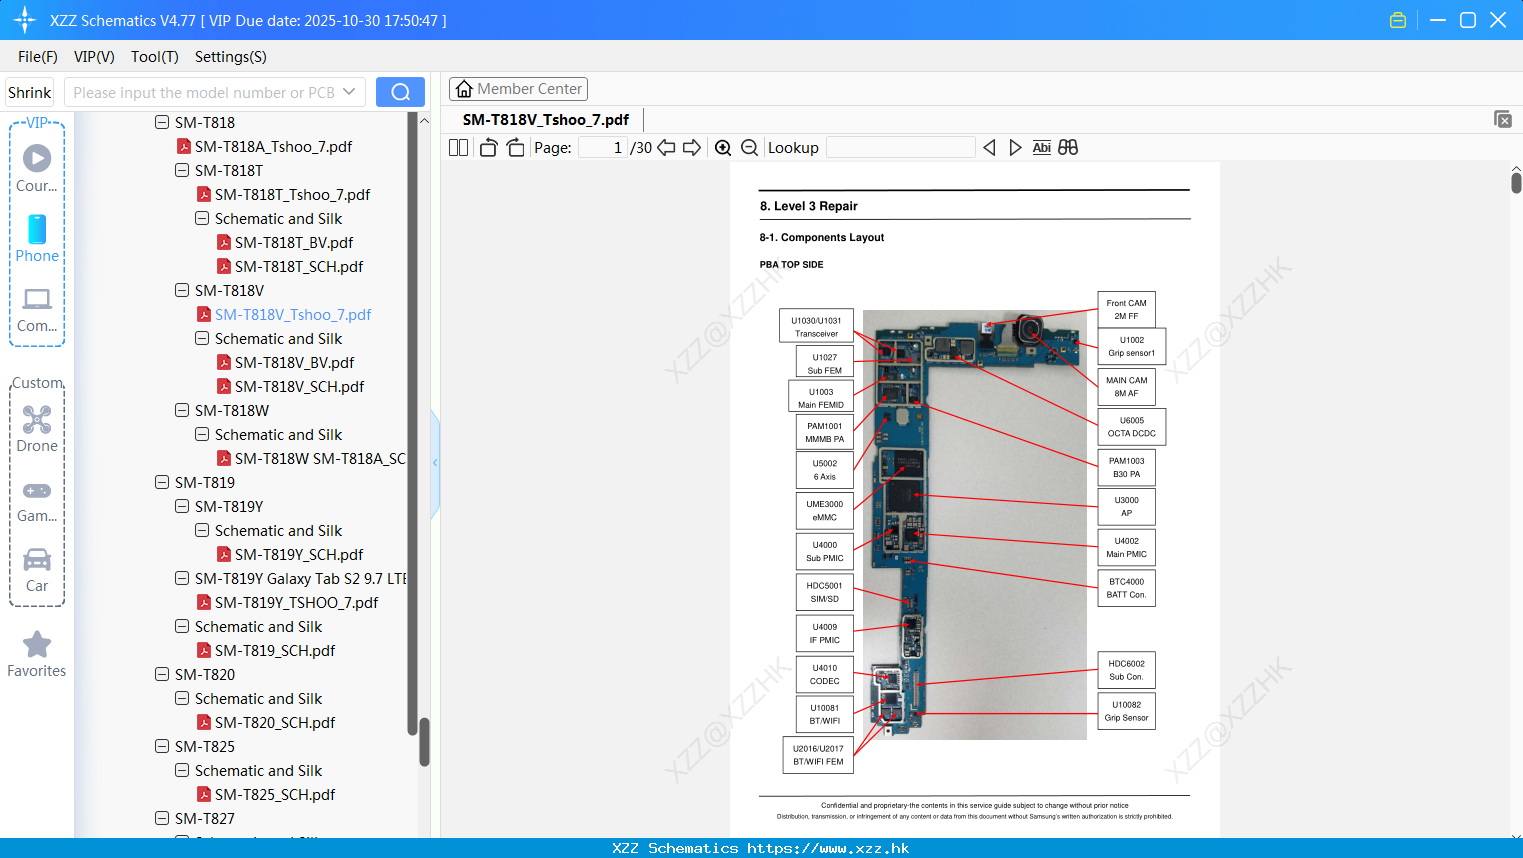
Task: Close the PDF tab panel icon
Action: 1503,119
